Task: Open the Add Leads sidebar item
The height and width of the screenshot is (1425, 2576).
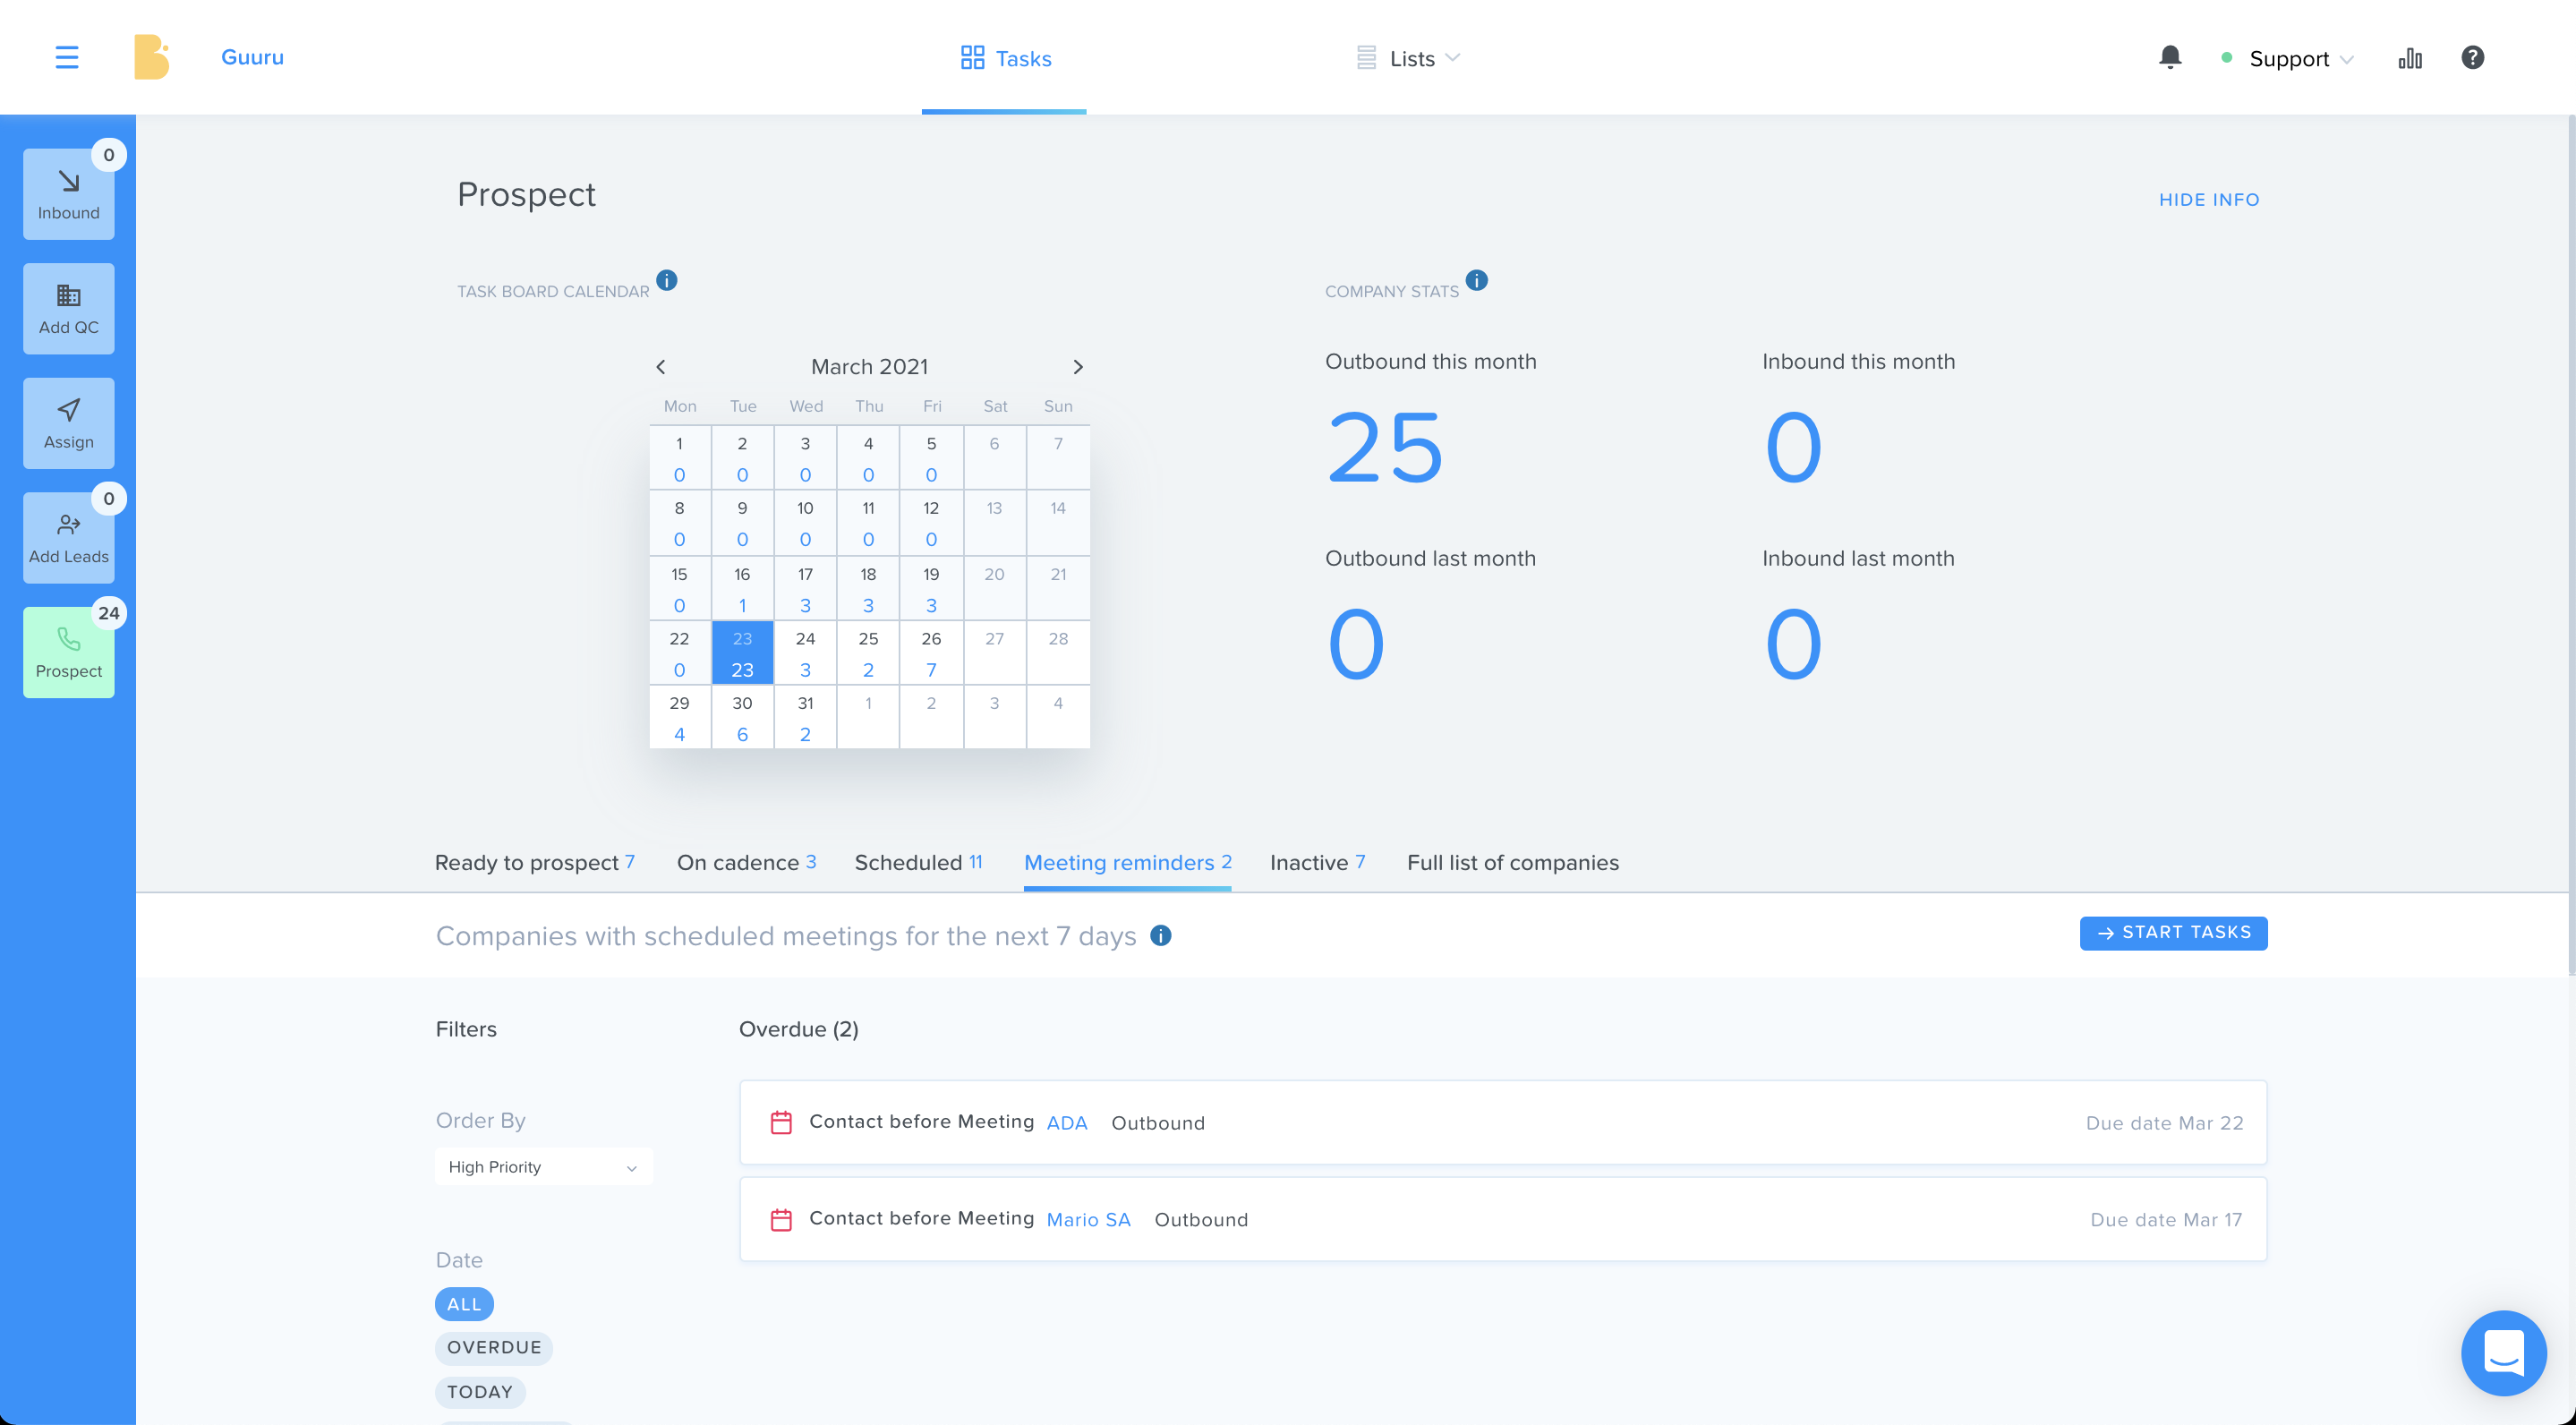Action: (69, 538)
